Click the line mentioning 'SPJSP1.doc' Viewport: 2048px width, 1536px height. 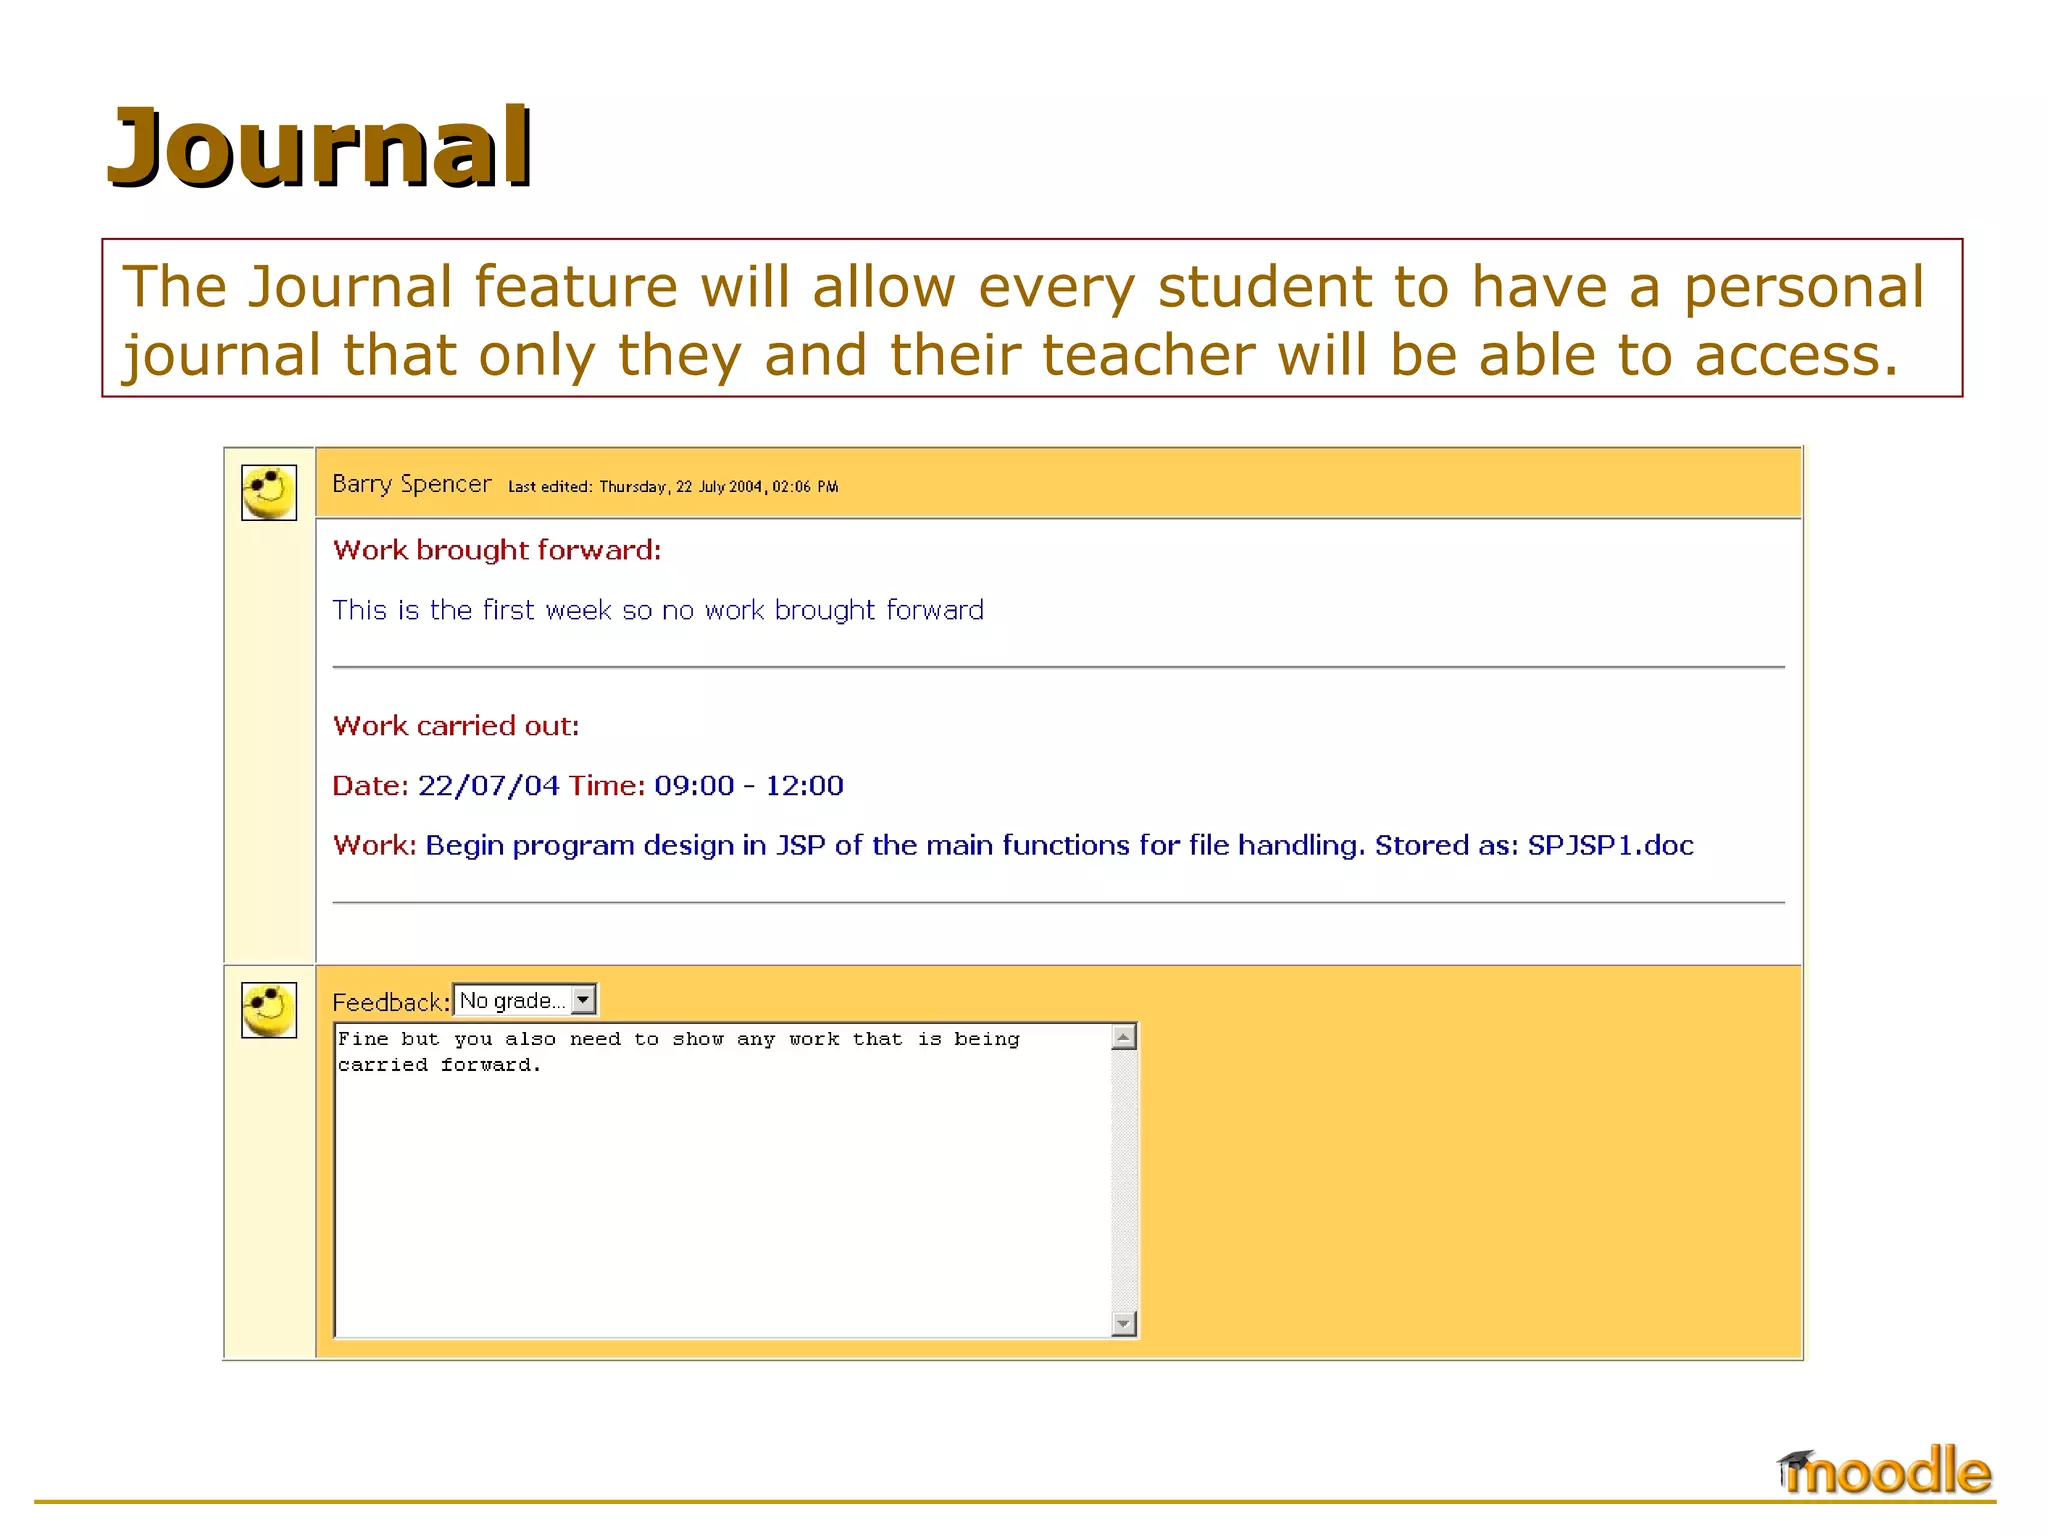1013,846
